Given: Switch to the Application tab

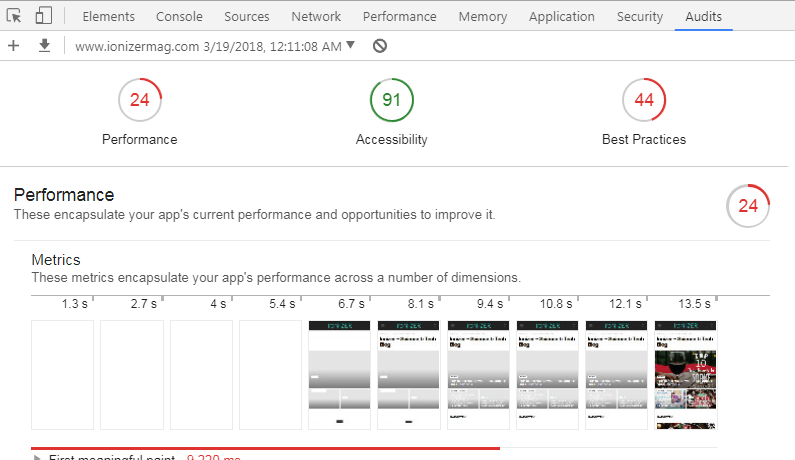Looking at the screenshot, I should coord(562,16).
